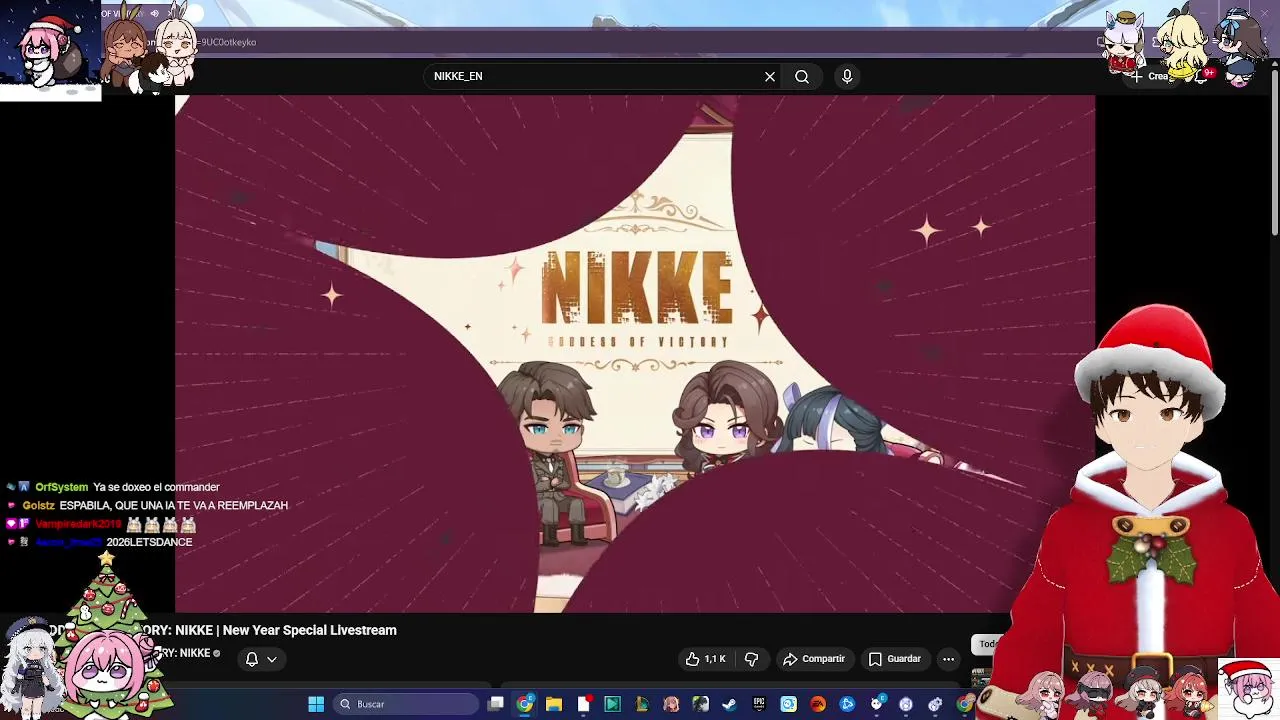Select the 2026LETSDANCE chat message
This screenshot has height=720, width=1280.
tap(149, 542)
